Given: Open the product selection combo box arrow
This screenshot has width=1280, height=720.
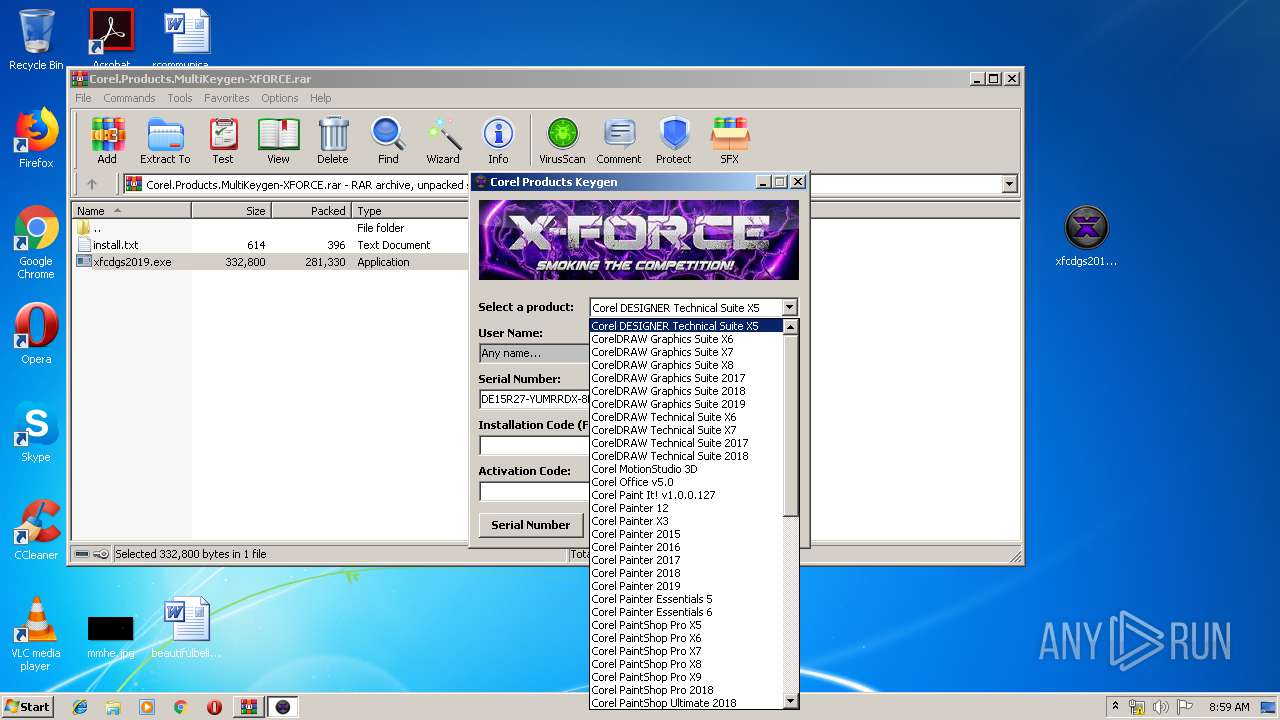Looking at the screenshot, I should pos(789,308).
